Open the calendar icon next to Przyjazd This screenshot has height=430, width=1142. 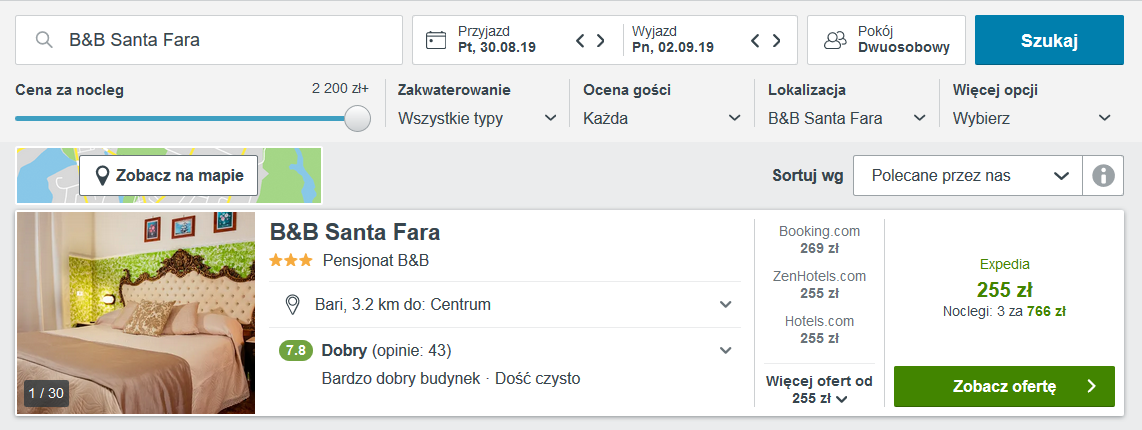pos(436,40)
